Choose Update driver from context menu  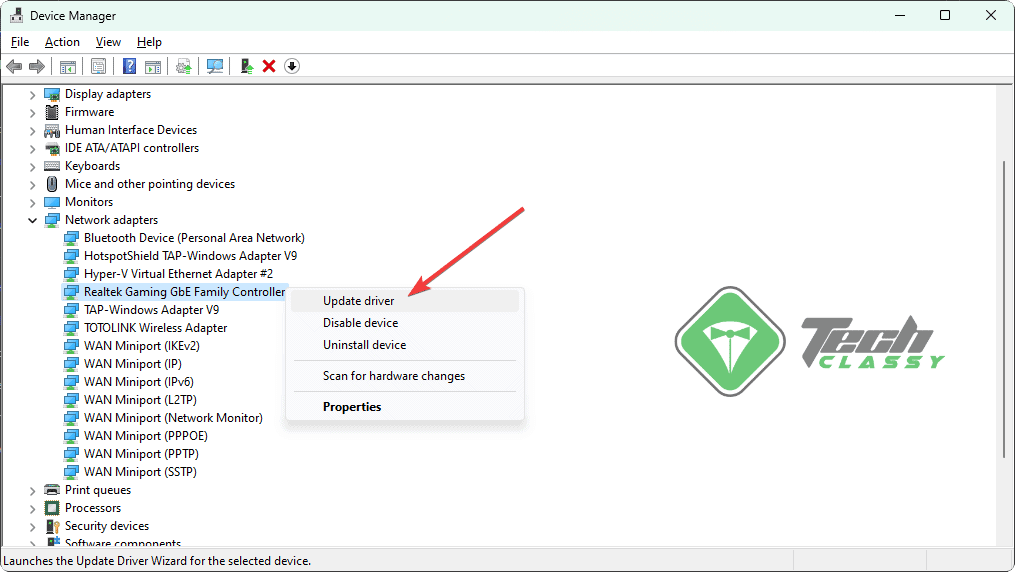click(x=405, y=301)
